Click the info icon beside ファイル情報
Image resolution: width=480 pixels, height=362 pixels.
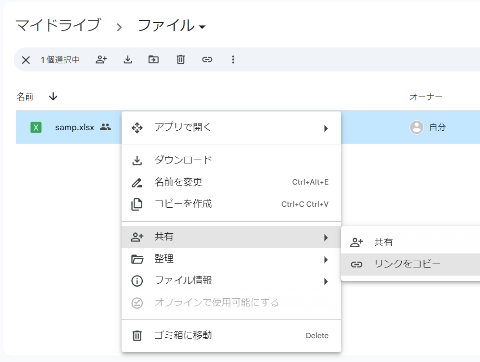point(137,281)
